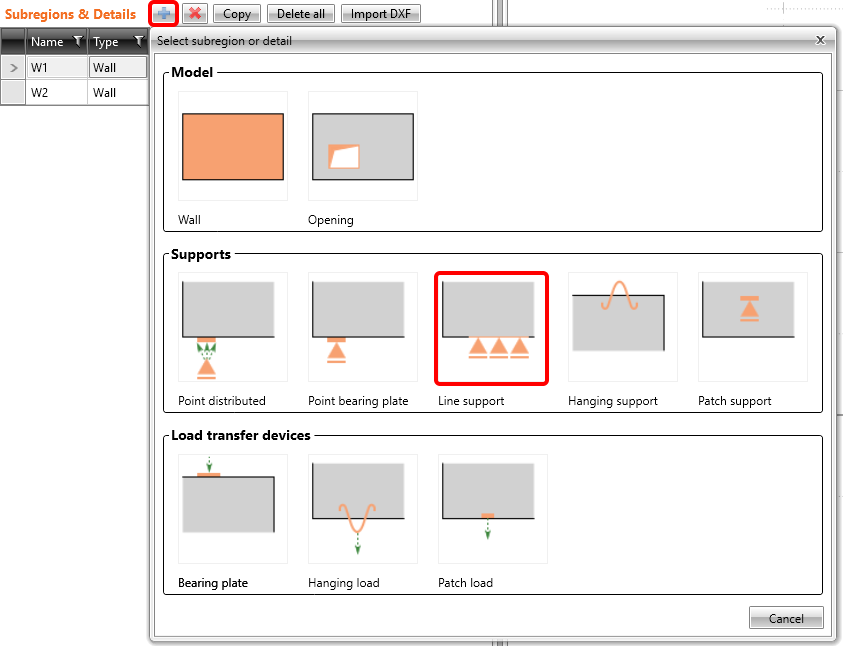The width and height of the screenshot is (843, 646).
Task: Click the add subregion plus button
Action: 163,14
